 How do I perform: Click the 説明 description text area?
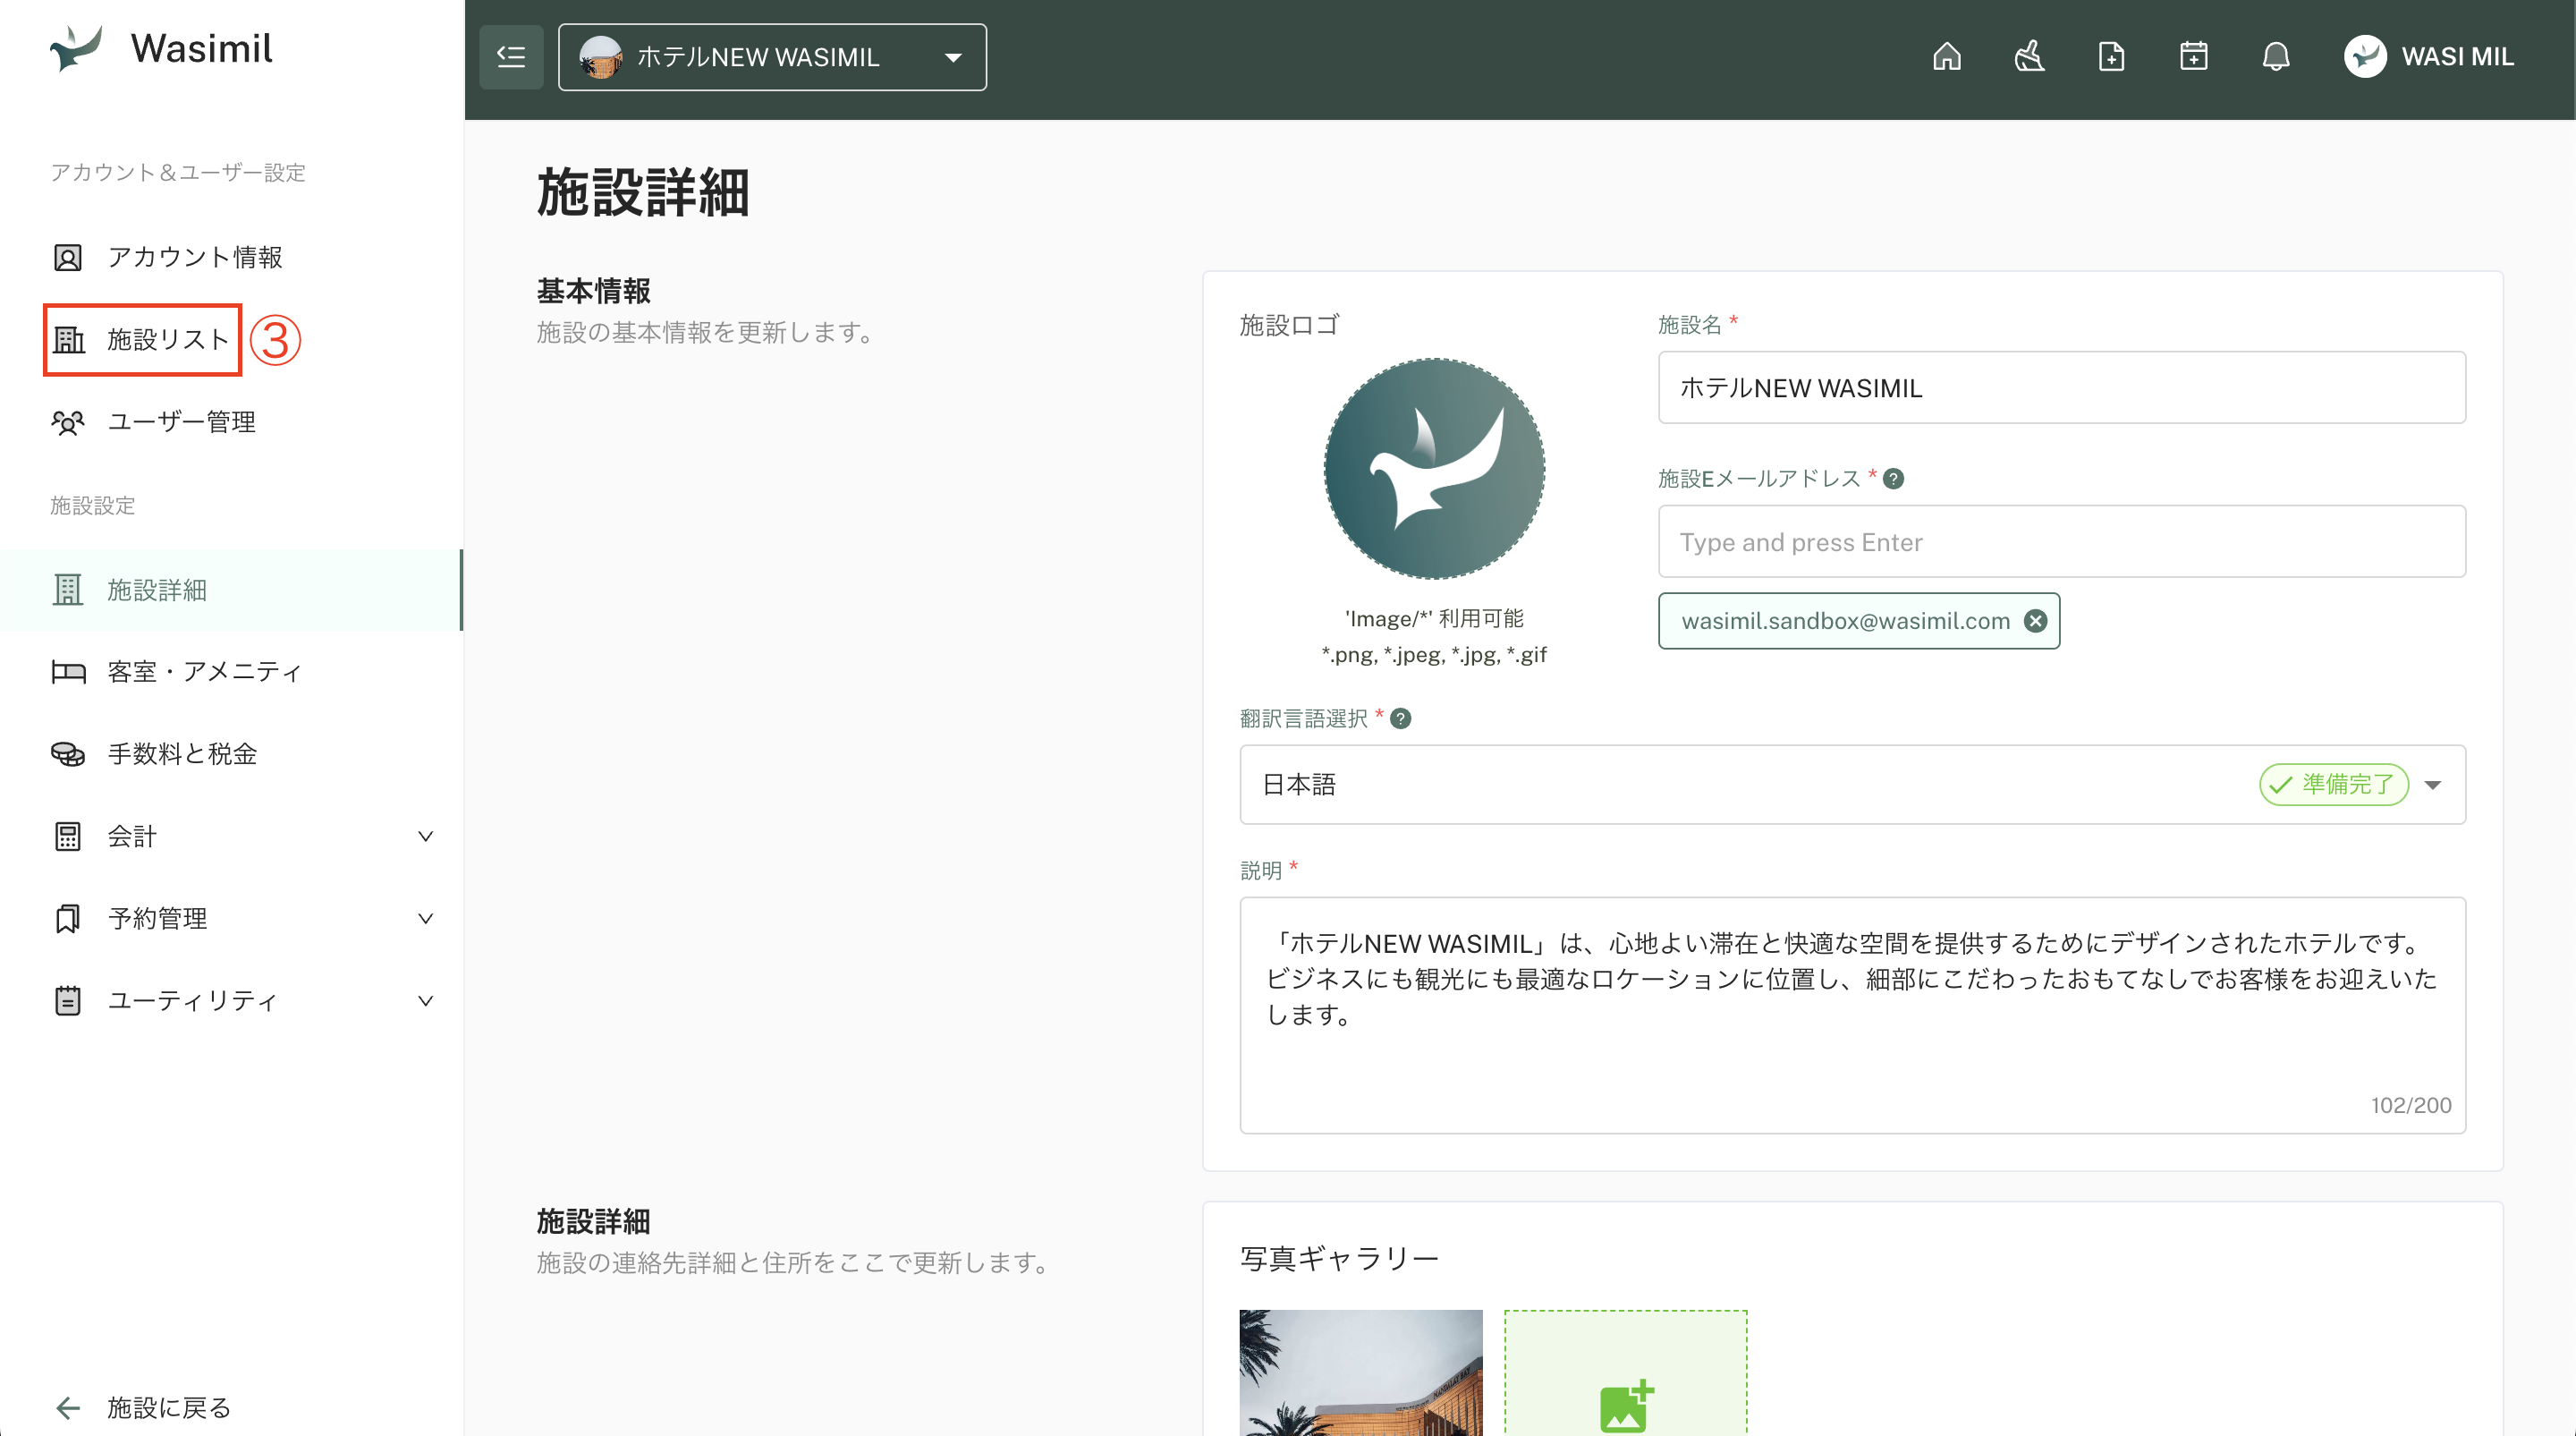(1852, 1015)
